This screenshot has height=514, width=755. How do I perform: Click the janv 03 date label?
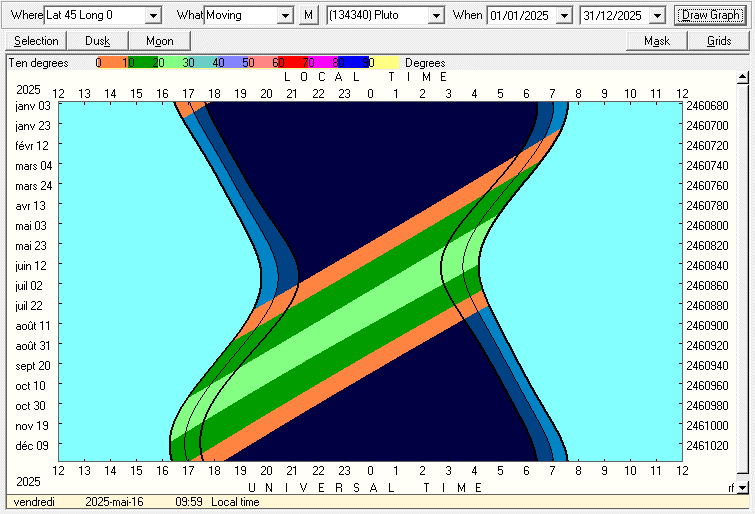coord(33,106)
